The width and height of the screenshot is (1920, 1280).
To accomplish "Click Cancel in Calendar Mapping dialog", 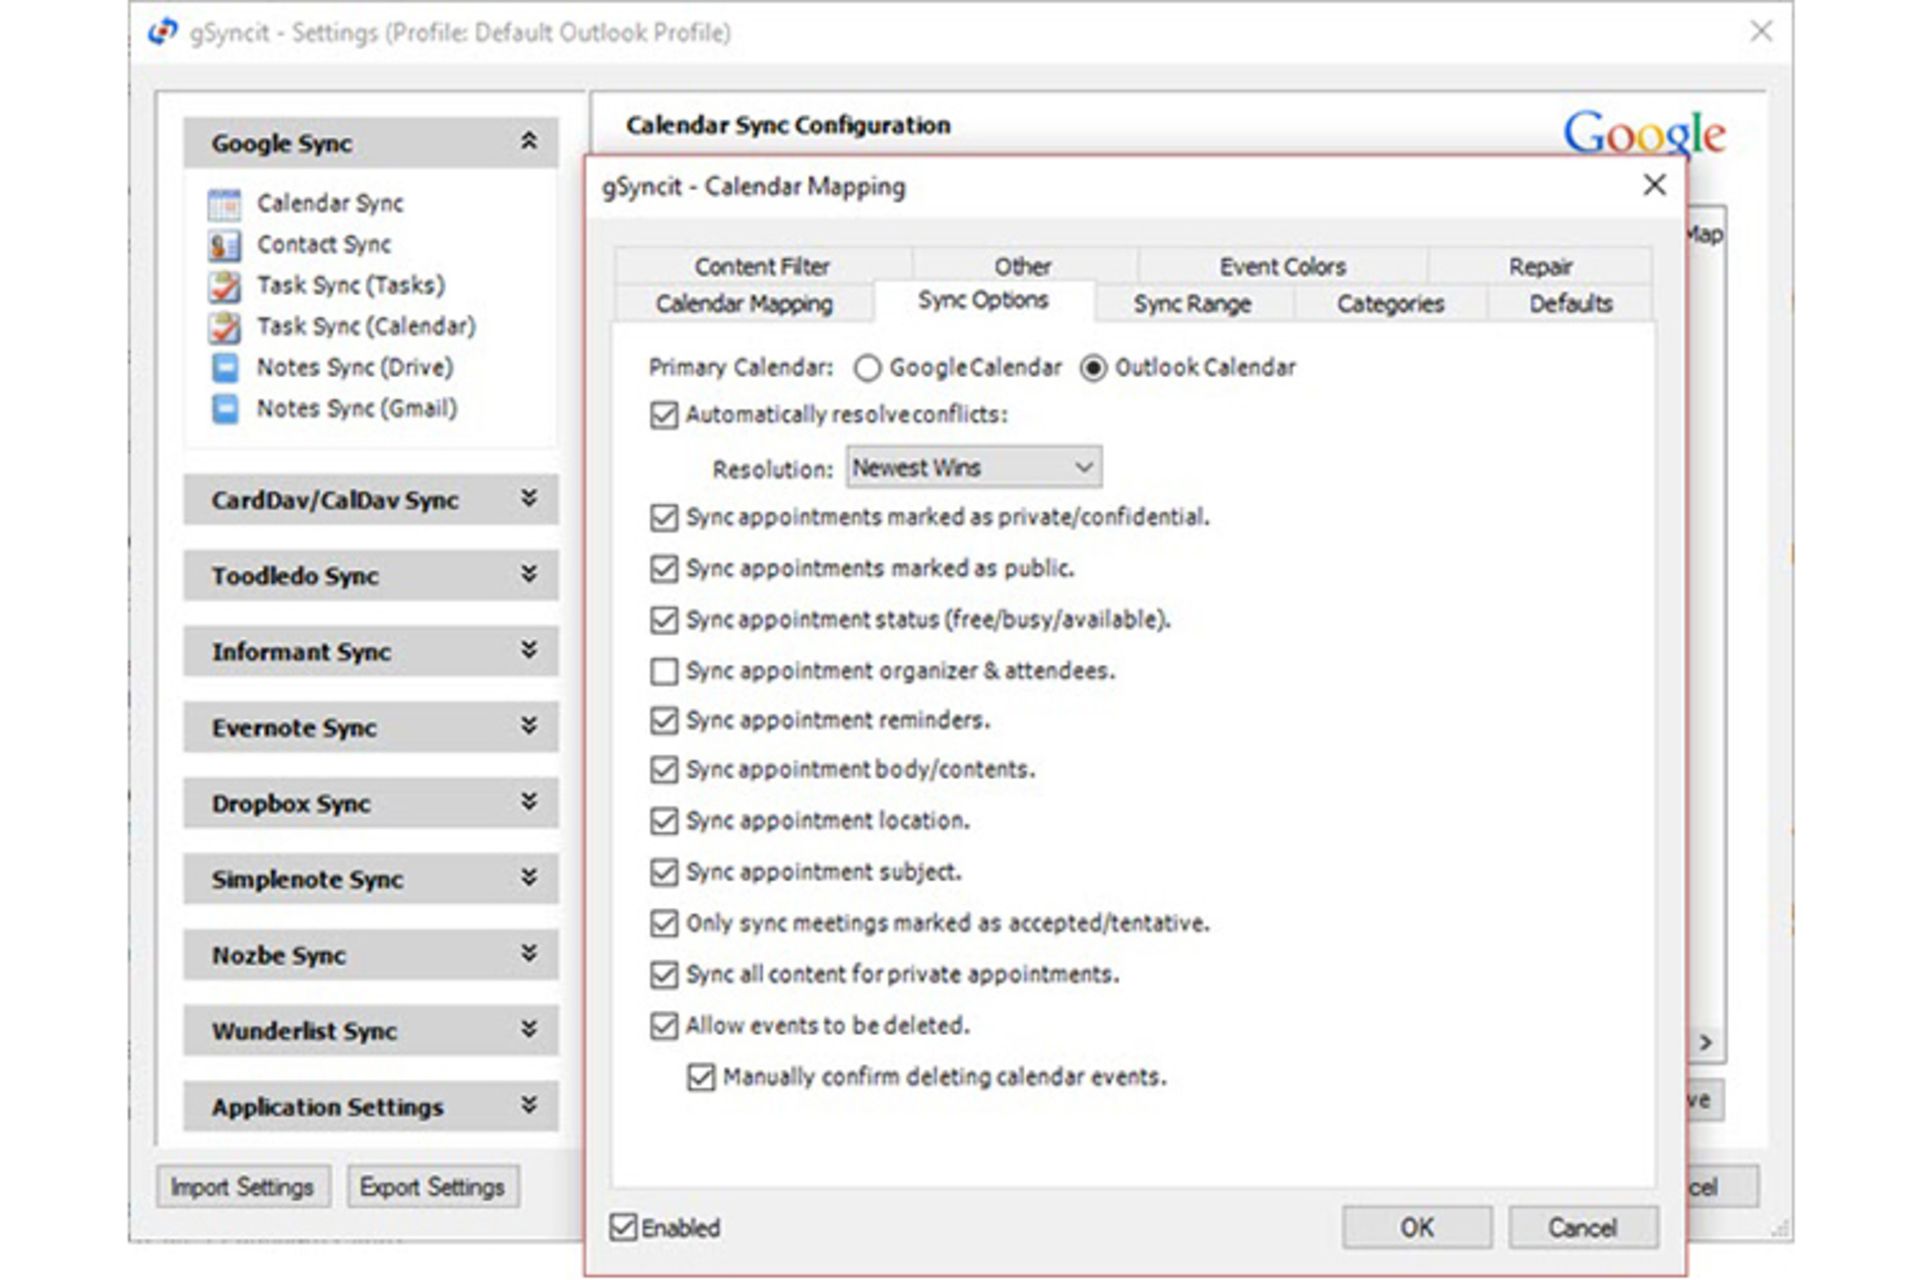I will click(x=1582, y=1227).
